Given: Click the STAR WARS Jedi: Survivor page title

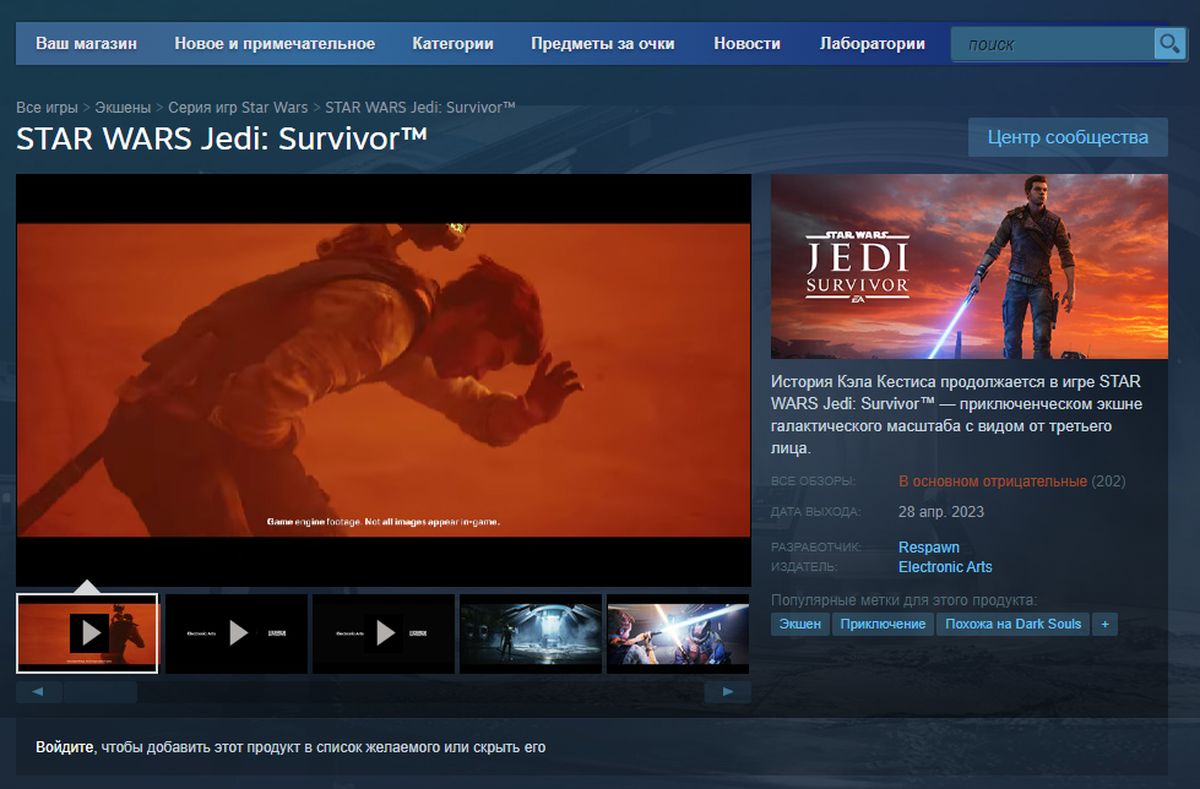Looking at the screenshot, I should click(222, 138).
